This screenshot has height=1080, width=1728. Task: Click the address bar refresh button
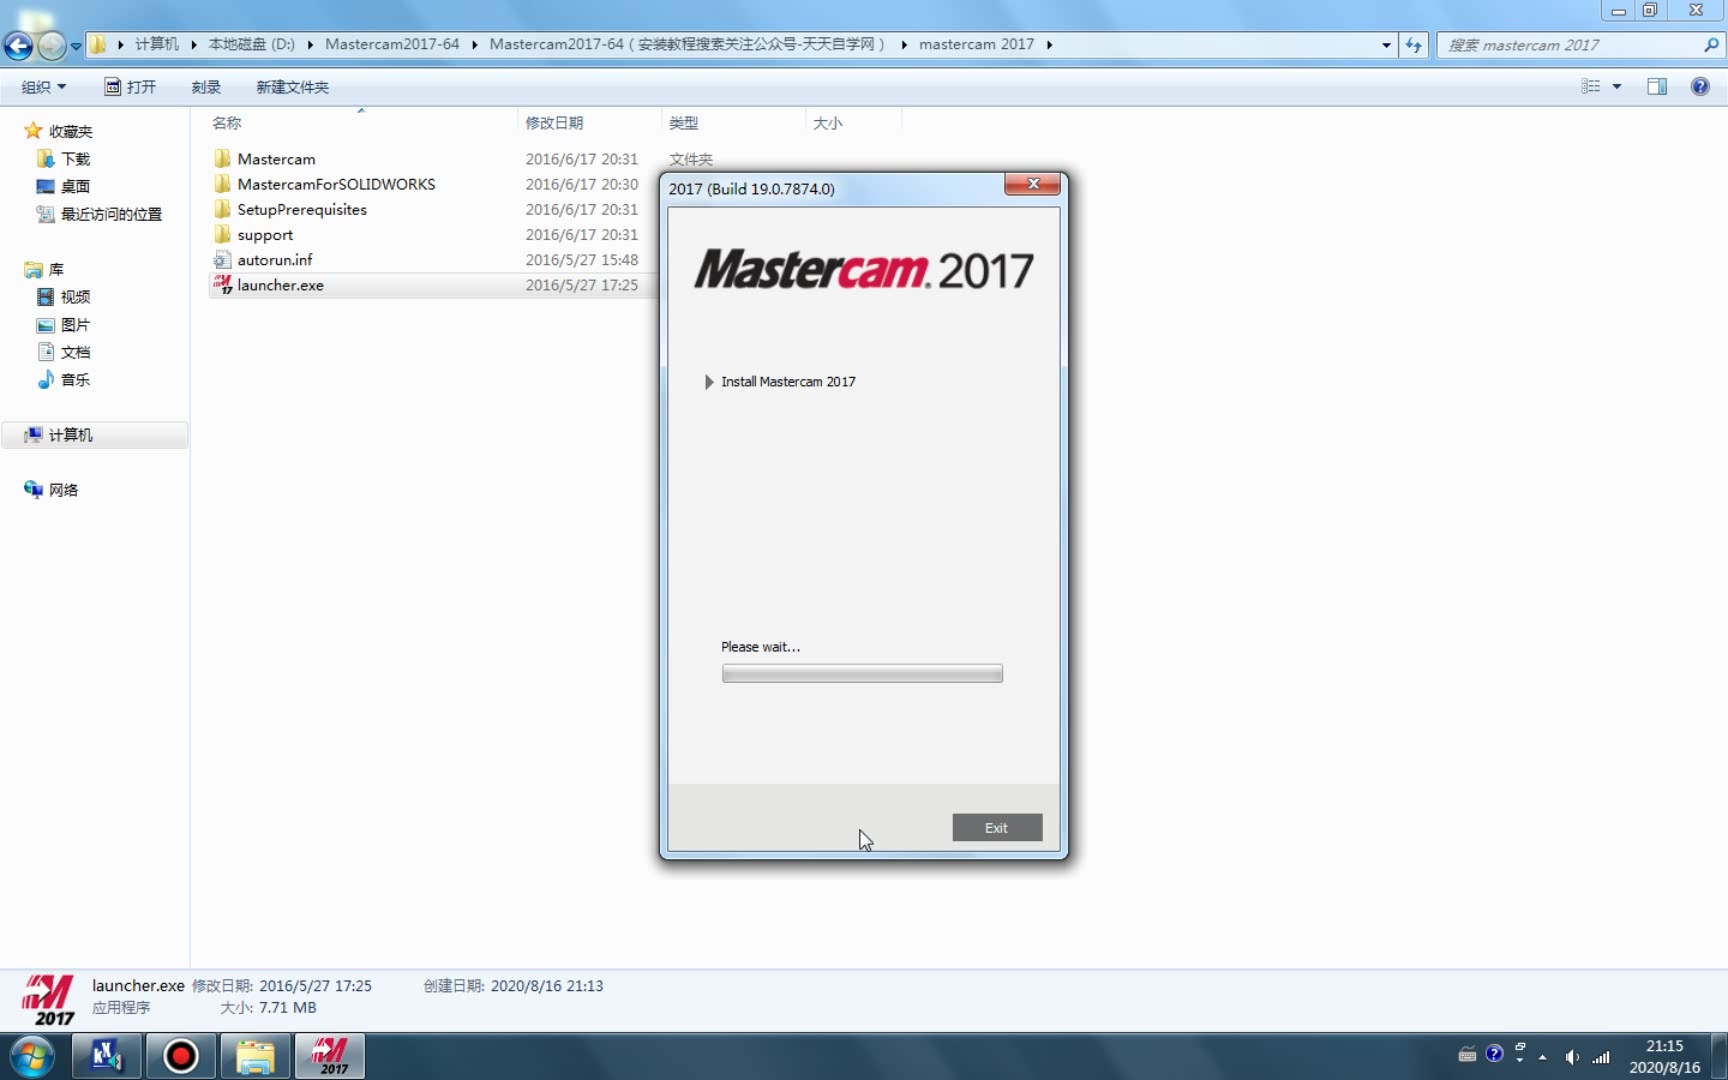(1413, 45)
